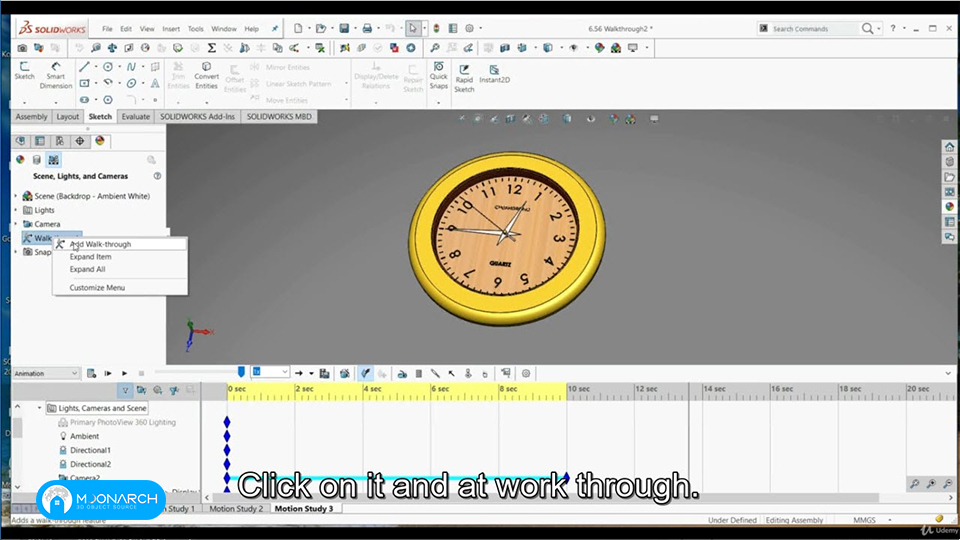960x540 pixels.
Task: Click the Ambient keyframe diamond at 0 sec
Action: click(x=227, y=436)
